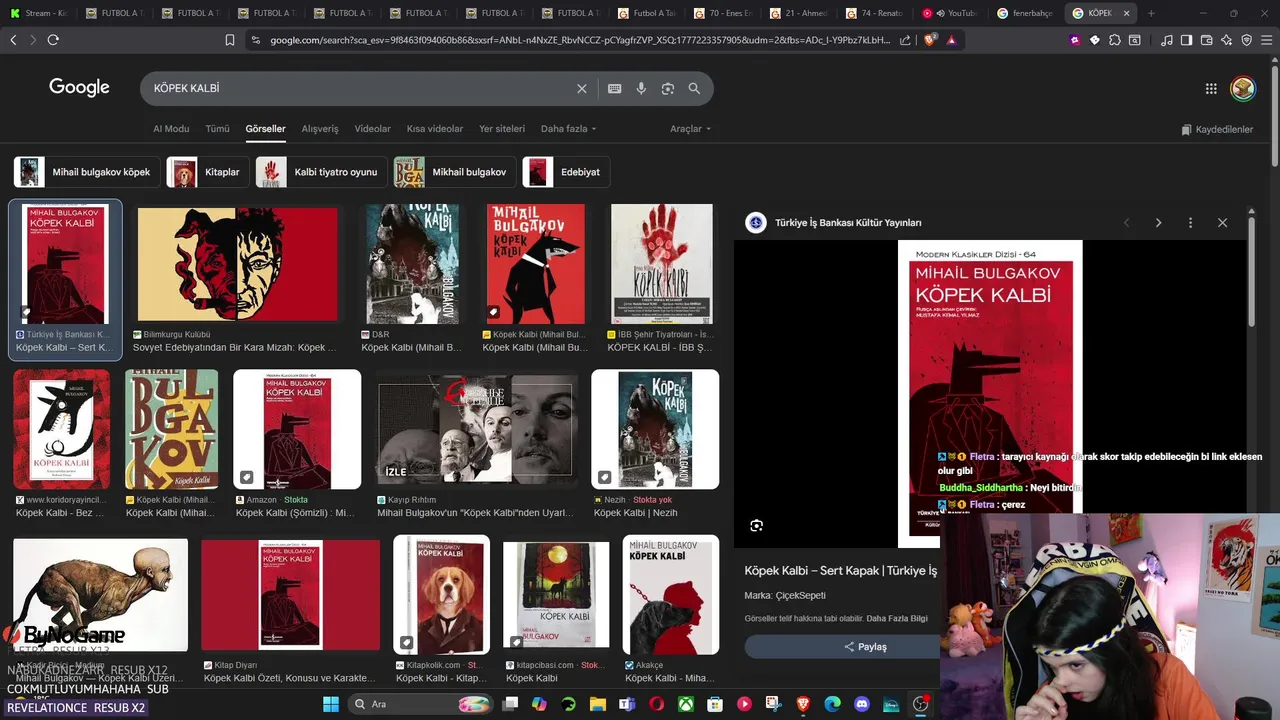Image resolution: width=1280 pixels, height=720 pixels.
Task: Open the on-screen keyboard input tool
Action: (x=615, y=88)
